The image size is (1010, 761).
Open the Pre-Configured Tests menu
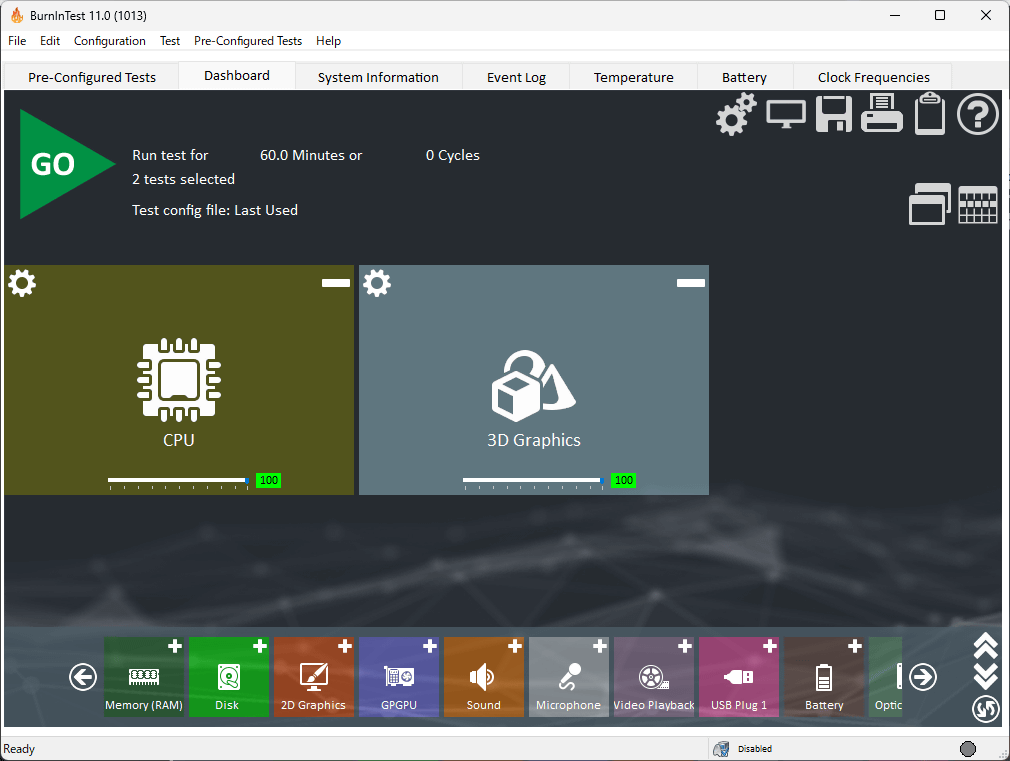click(x=248, y=41)
